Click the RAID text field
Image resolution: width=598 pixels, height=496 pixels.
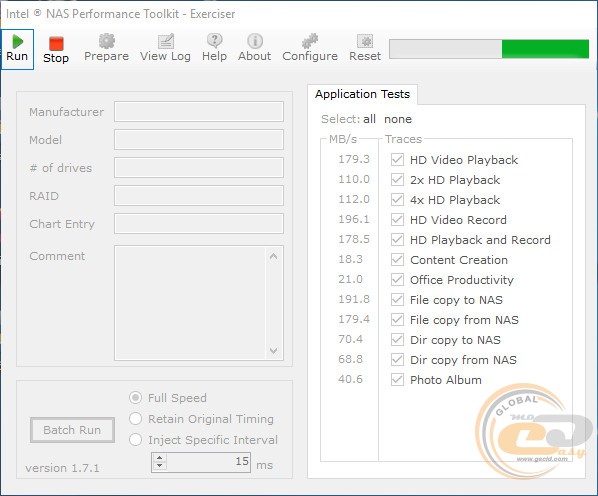pyautogui.click(x=199, y=196)
